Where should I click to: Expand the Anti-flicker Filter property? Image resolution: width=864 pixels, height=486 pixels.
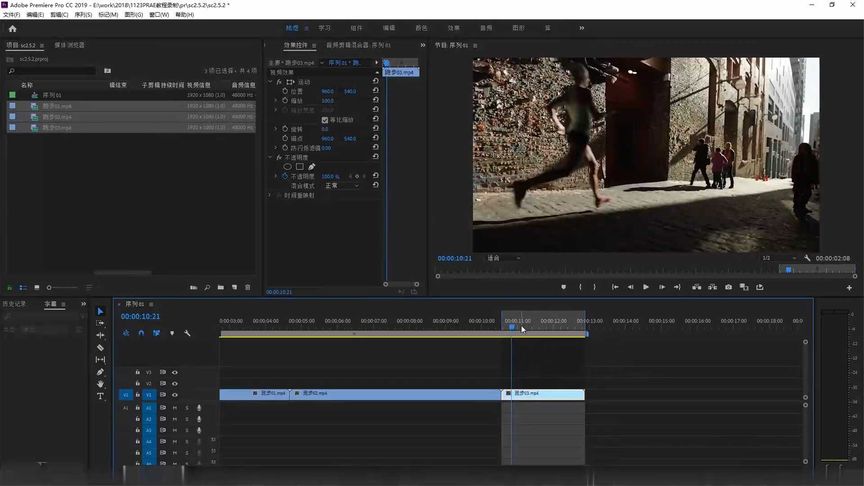(276, 148)
